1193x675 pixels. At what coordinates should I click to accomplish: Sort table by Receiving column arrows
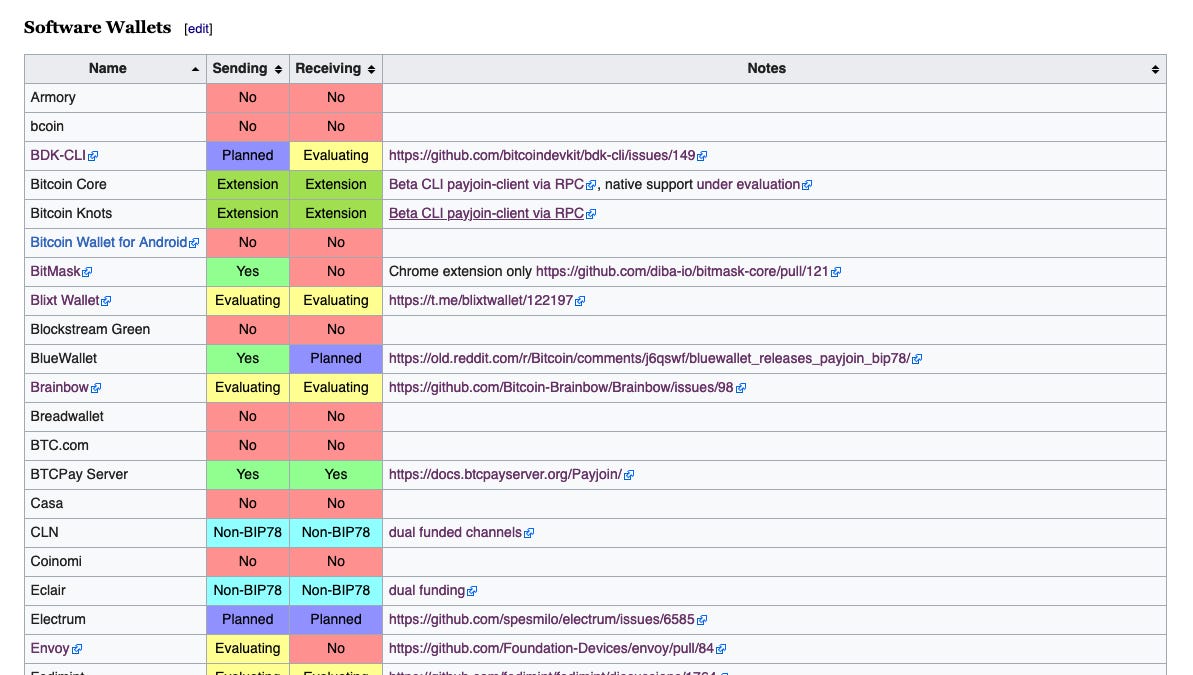coord(371,69)
